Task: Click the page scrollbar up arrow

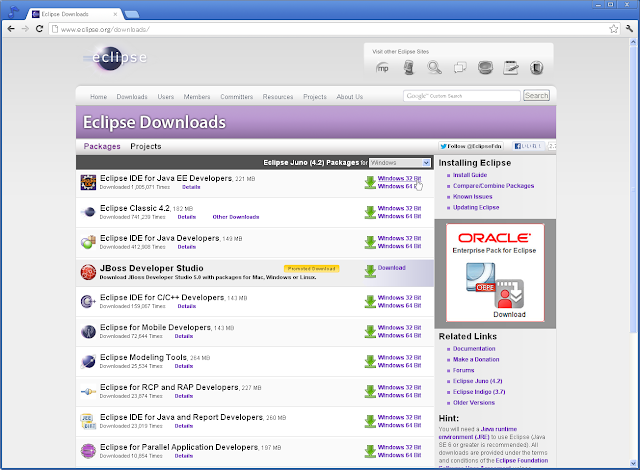Action: click(x=633, y=42)
